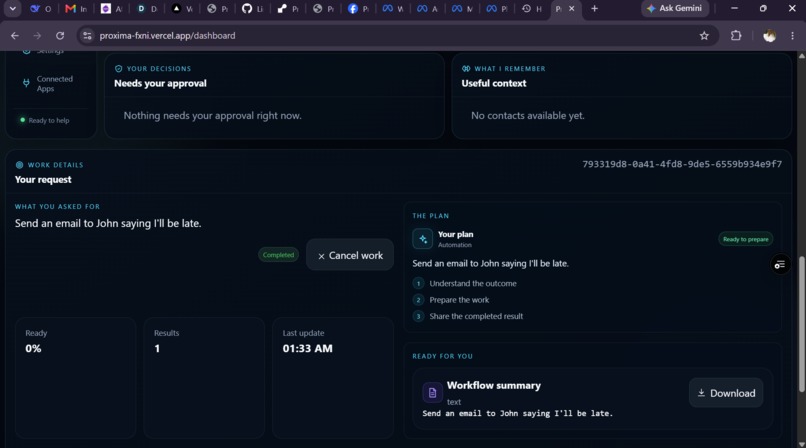Cancel the work request
Viewport: 806px width, 448px height.
(x=350, y=255)
